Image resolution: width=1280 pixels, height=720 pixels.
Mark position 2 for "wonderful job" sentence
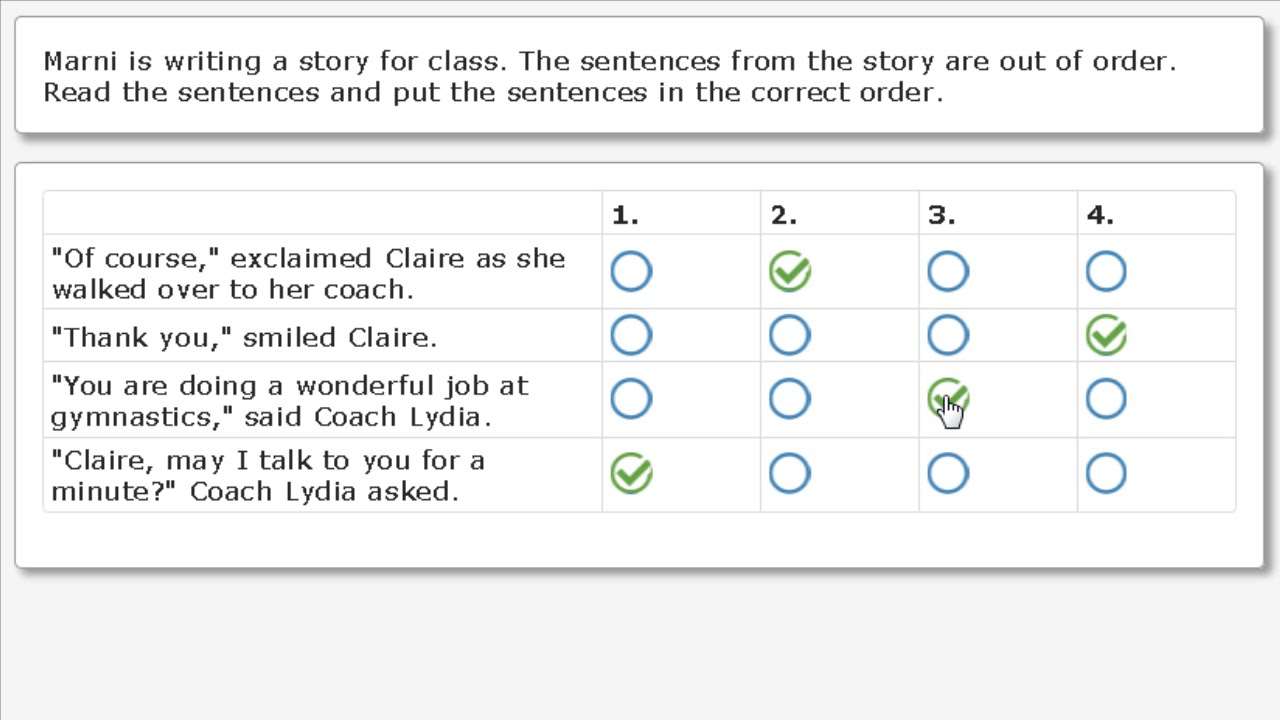790,399
